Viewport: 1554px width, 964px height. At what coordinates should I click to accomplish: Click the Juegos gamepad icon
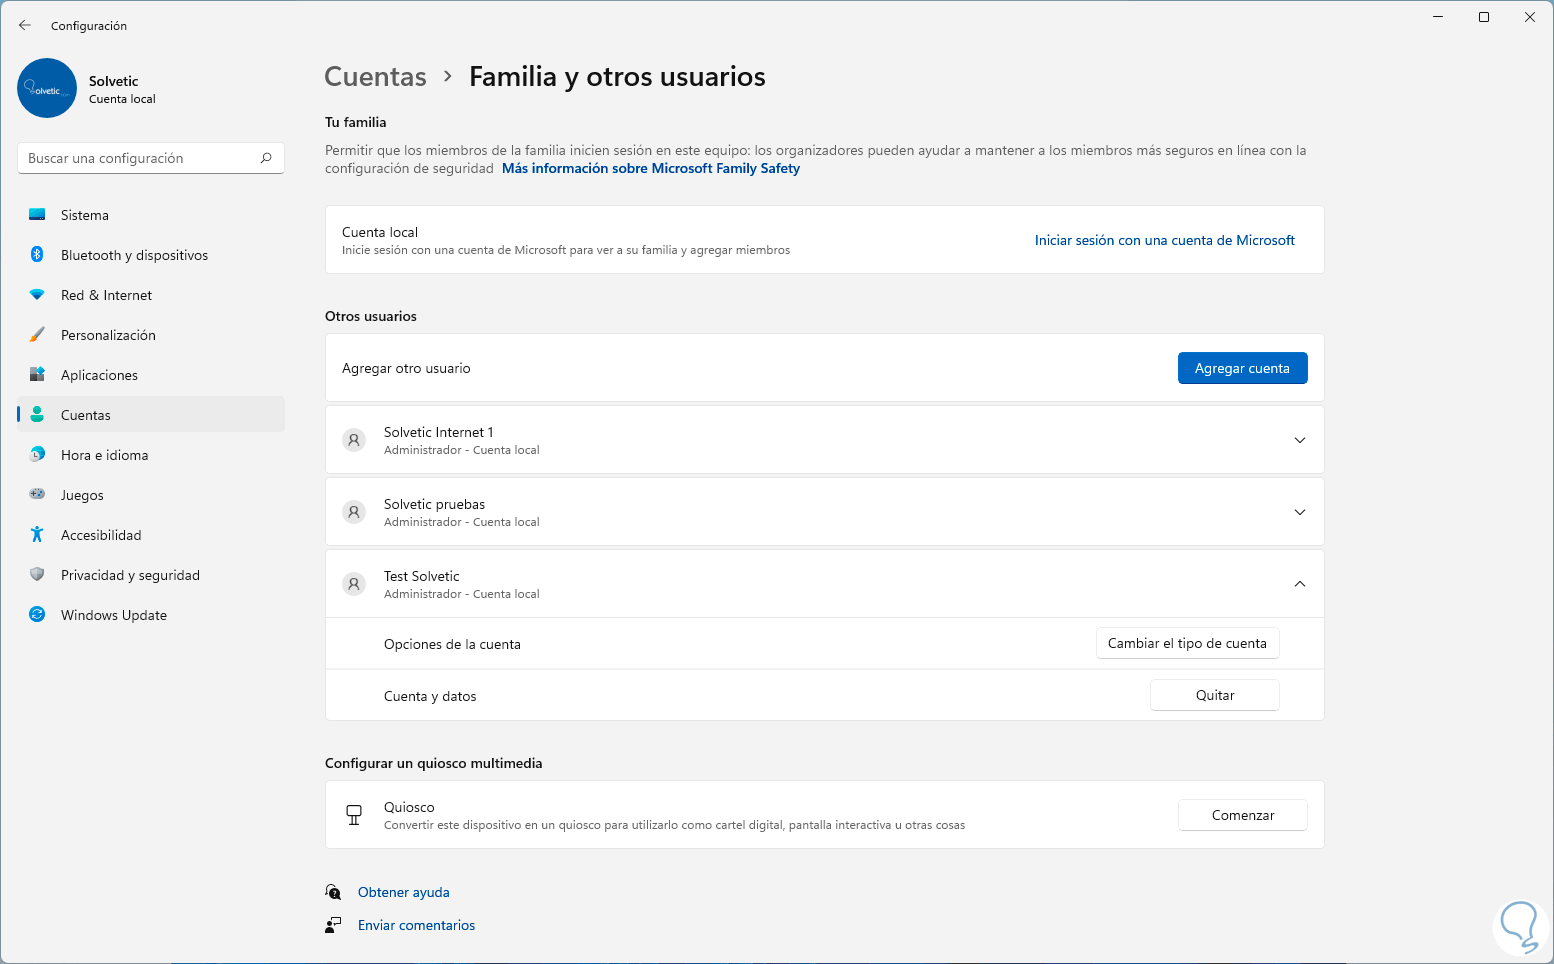pos(37,495)
